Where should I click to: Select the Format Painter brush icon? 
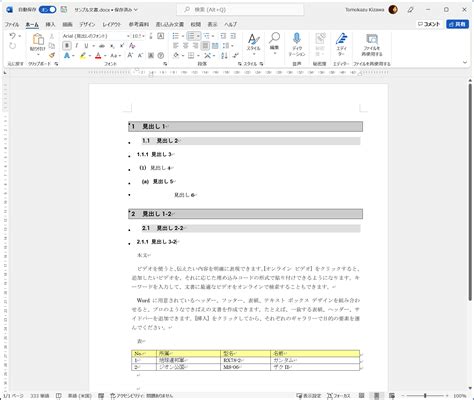[52, 55]
